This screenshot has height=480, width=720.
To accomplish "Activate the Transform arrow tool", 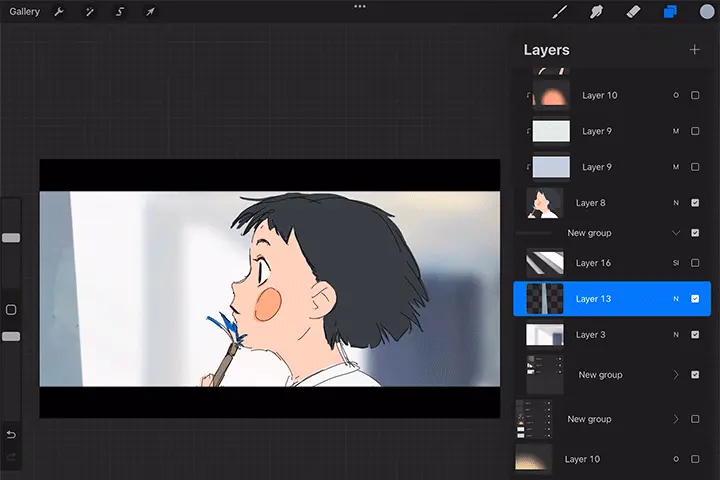I will tap(150, 11).
